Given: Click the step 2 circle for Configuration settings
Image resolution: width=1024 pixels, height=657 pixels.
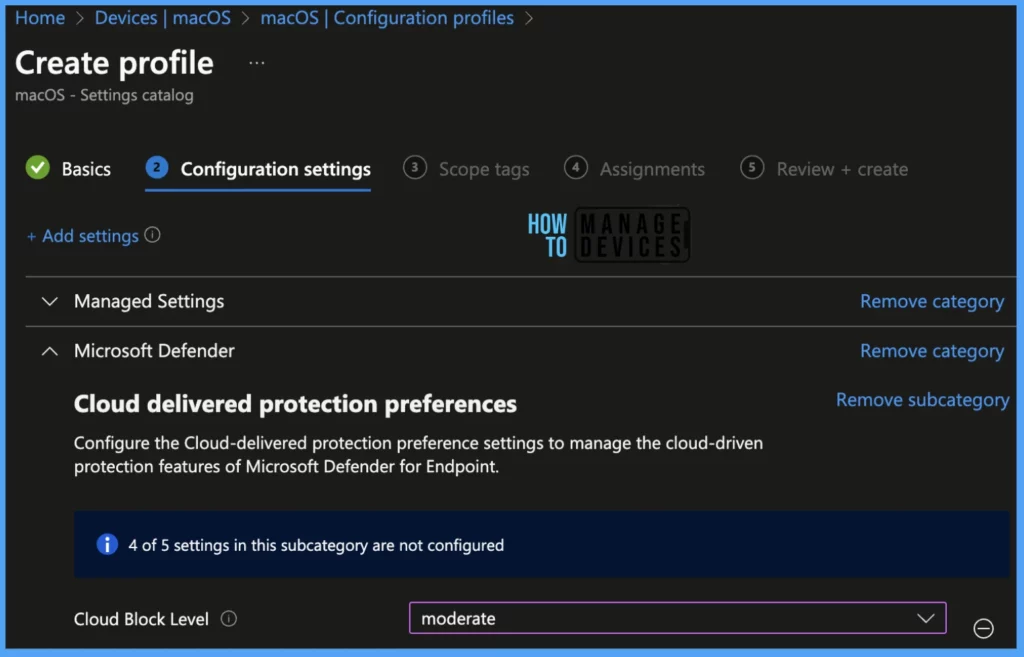Looking at the screenshot, I should point(157,167).
